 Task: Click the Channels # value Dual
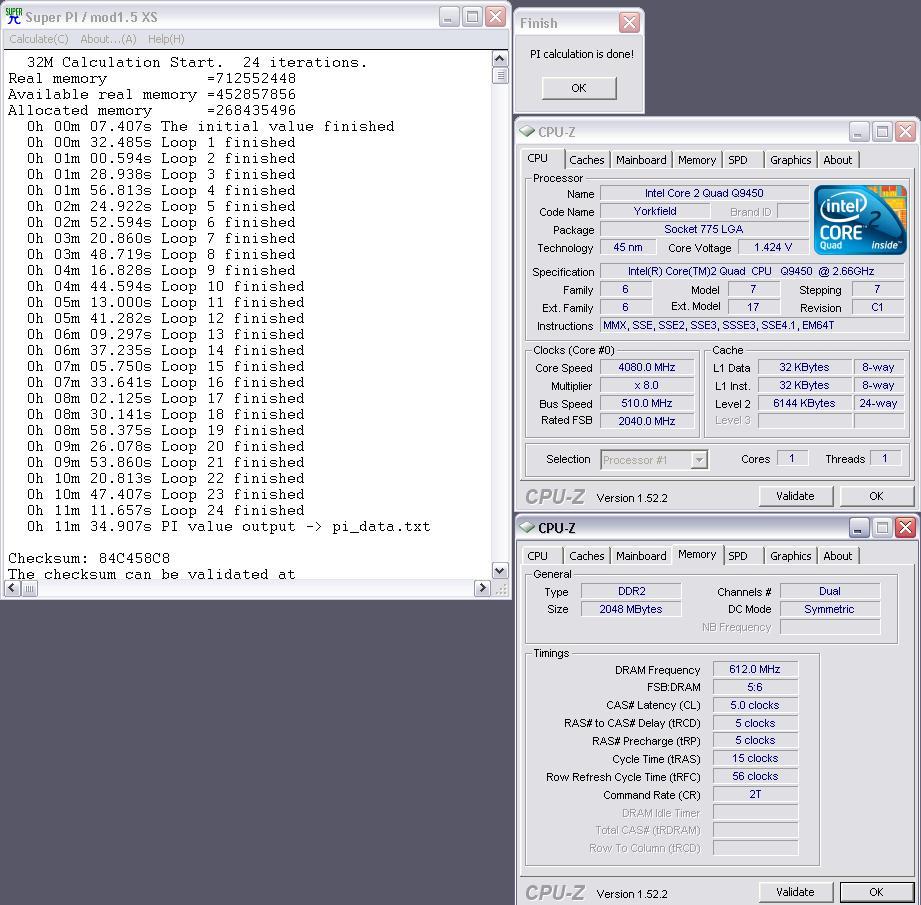[x=830, y=591]
